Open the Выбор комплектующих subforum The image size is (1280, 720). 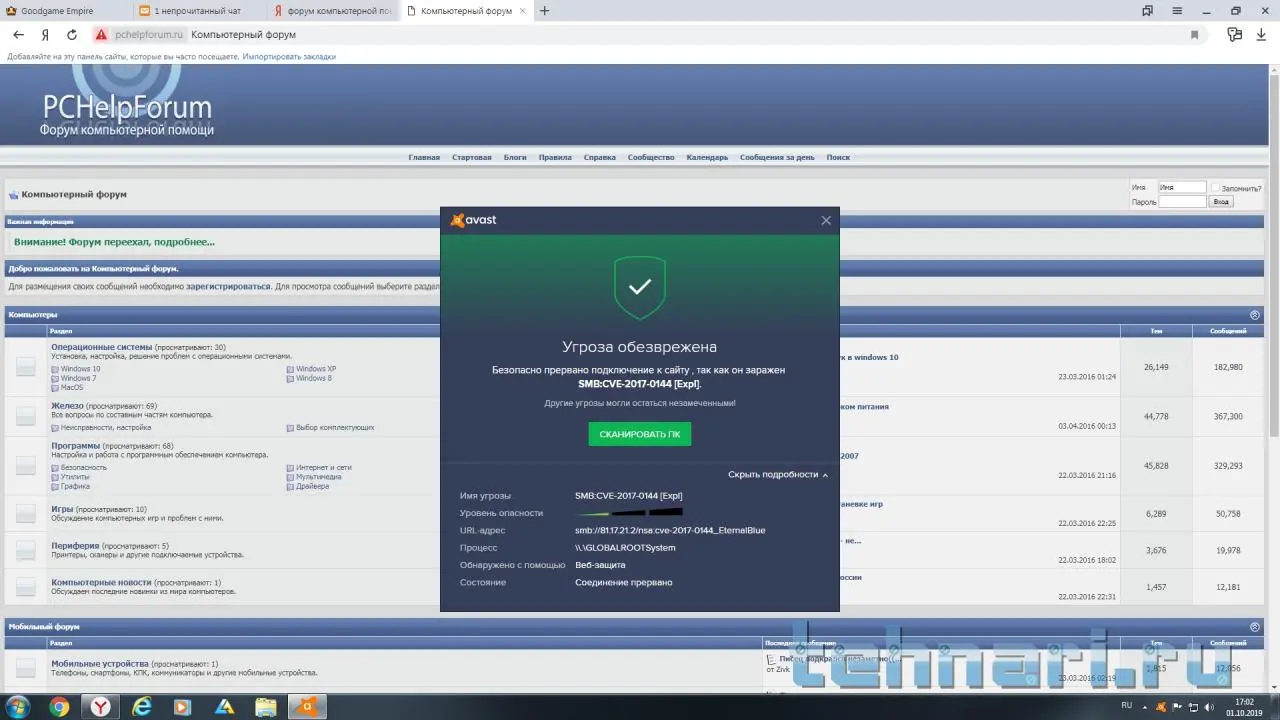[335, 427]
